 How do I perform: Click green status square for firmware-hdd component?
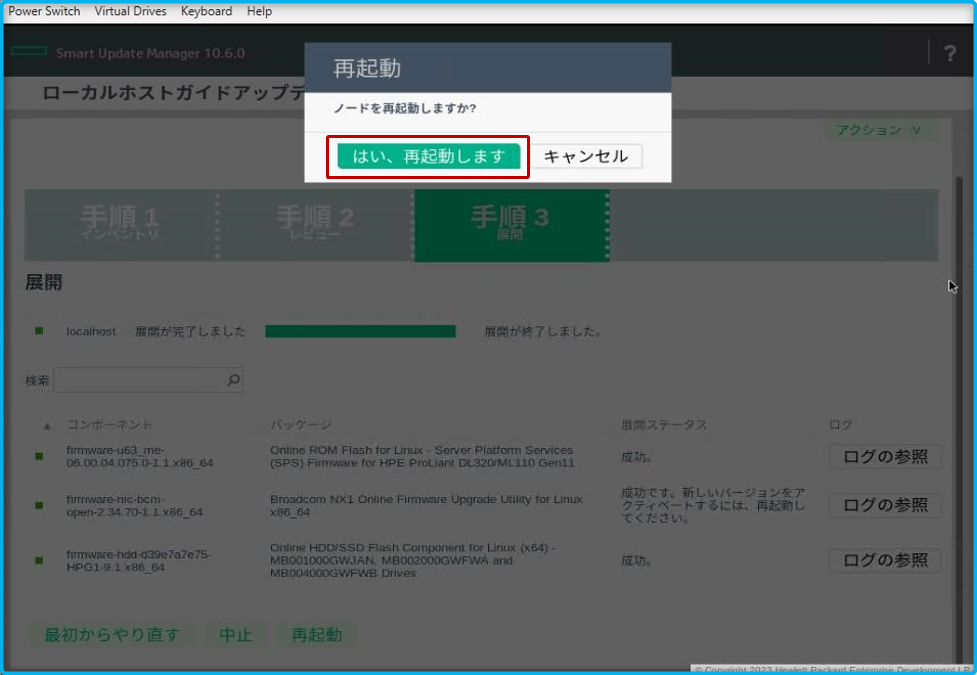[38, 560]
